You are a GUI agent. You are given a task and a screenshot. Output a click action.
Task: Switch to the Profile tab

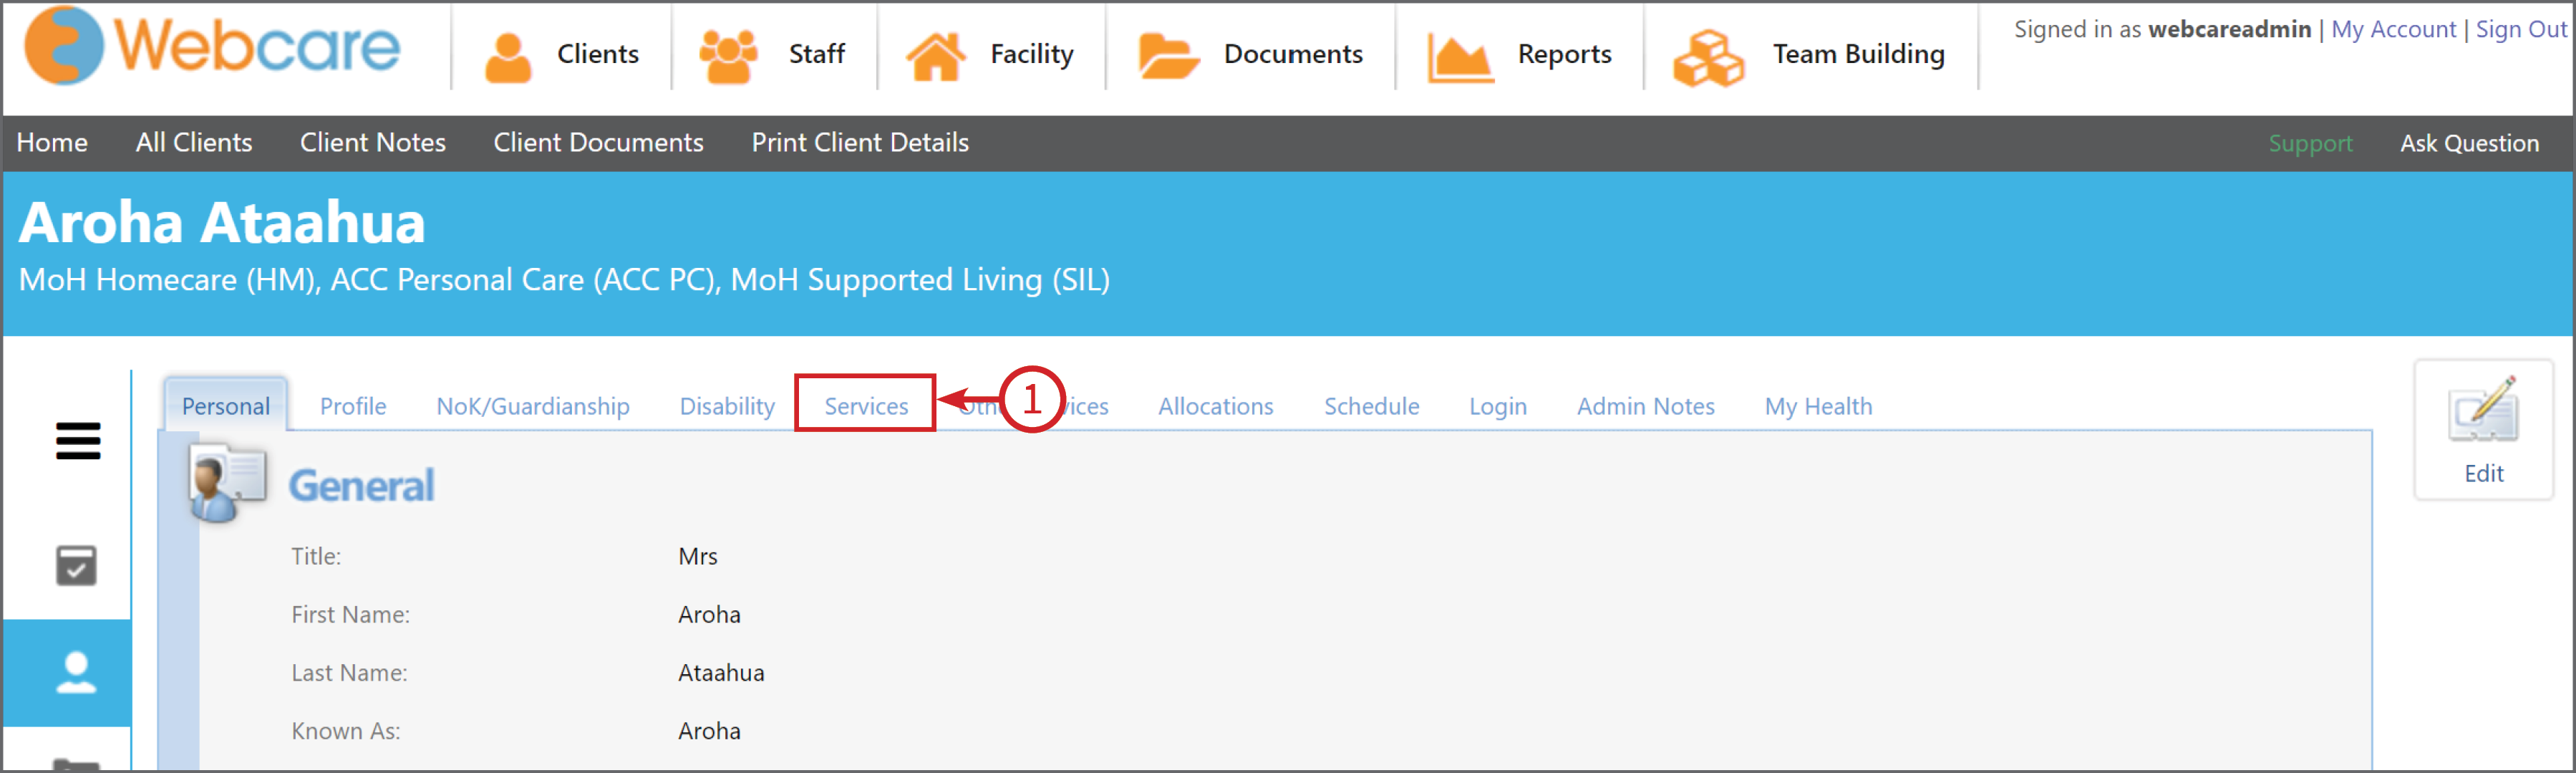[x=353, y=406]
